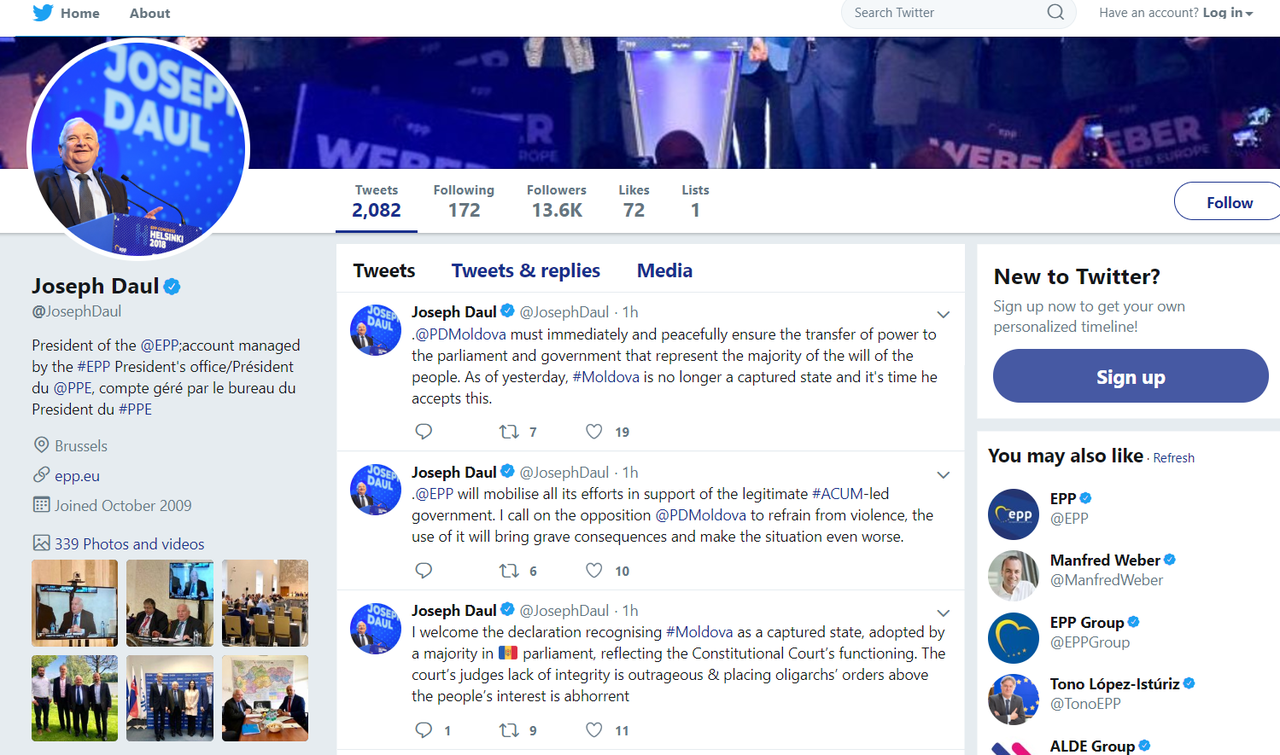1280x755 pixels.
Task: View the 172 Following list
Action: click(x=464, y=201)
